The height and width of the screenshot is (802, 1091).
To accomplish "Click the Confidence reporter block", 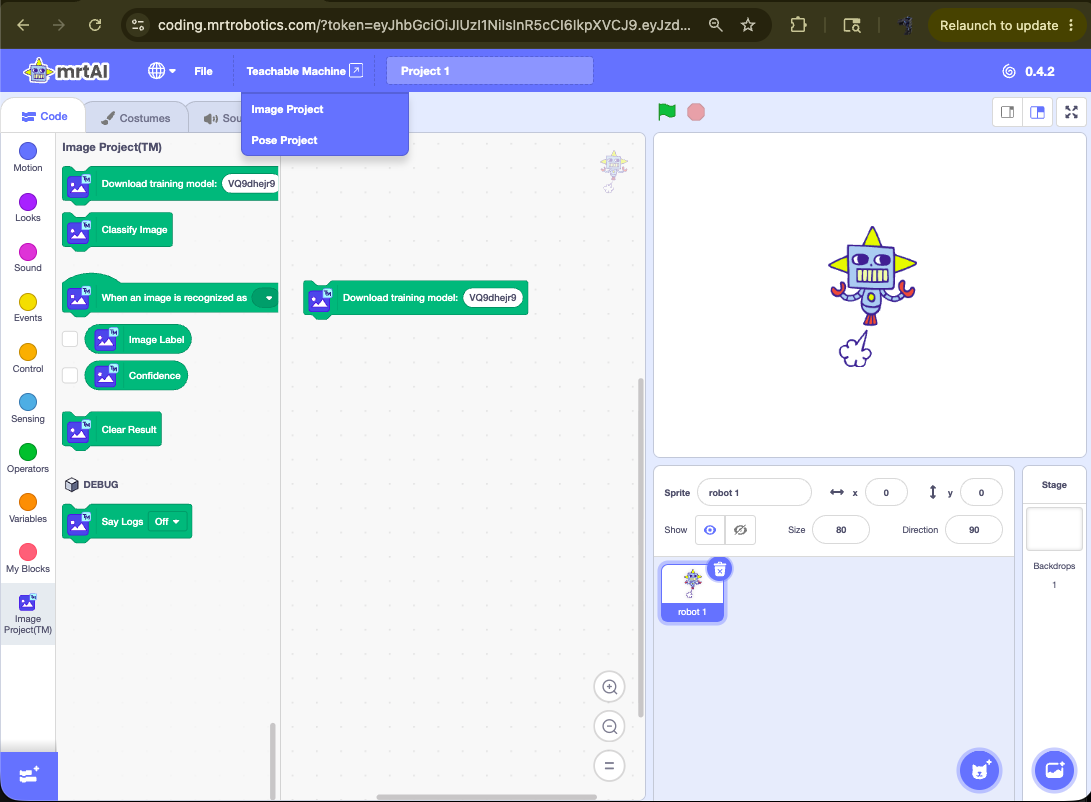I will point(136,376).
